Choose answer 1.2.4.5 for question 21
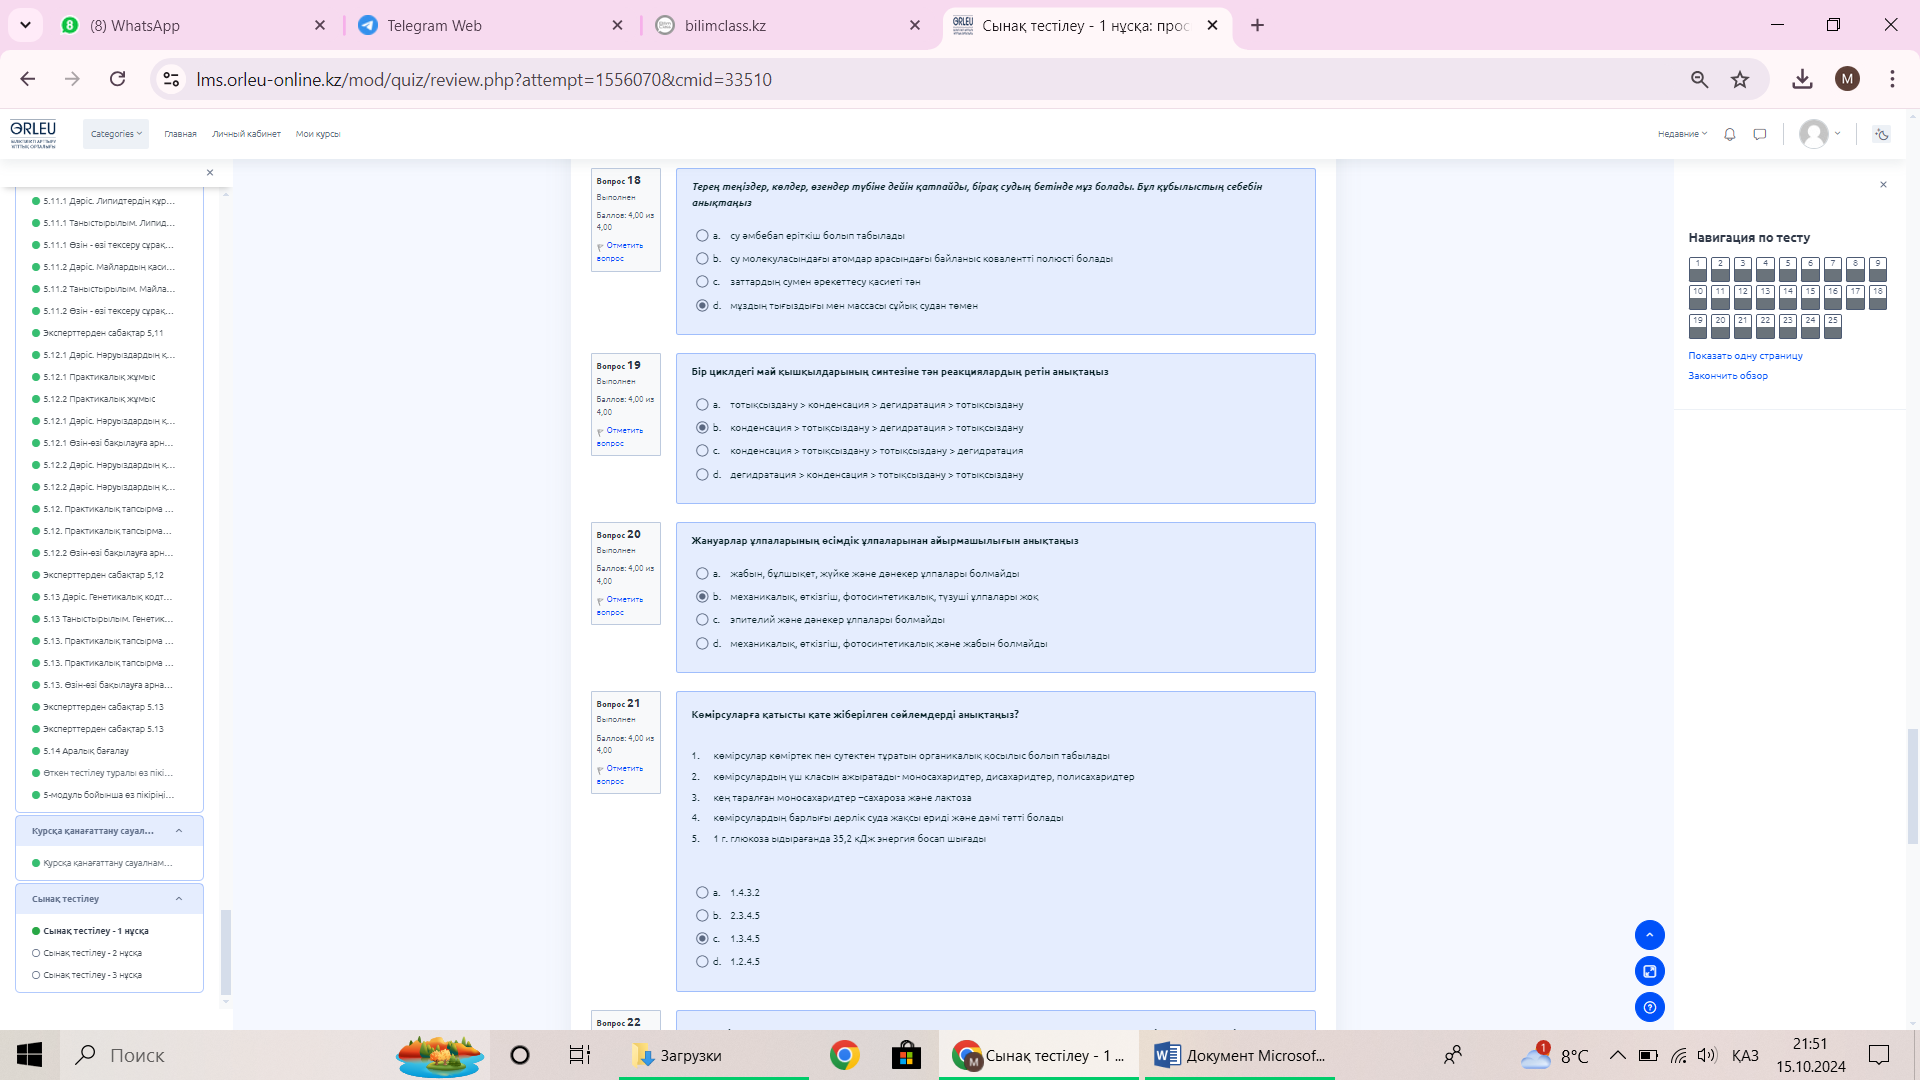This screenshot has width=1920, height=1080. [x=702, y=962]
